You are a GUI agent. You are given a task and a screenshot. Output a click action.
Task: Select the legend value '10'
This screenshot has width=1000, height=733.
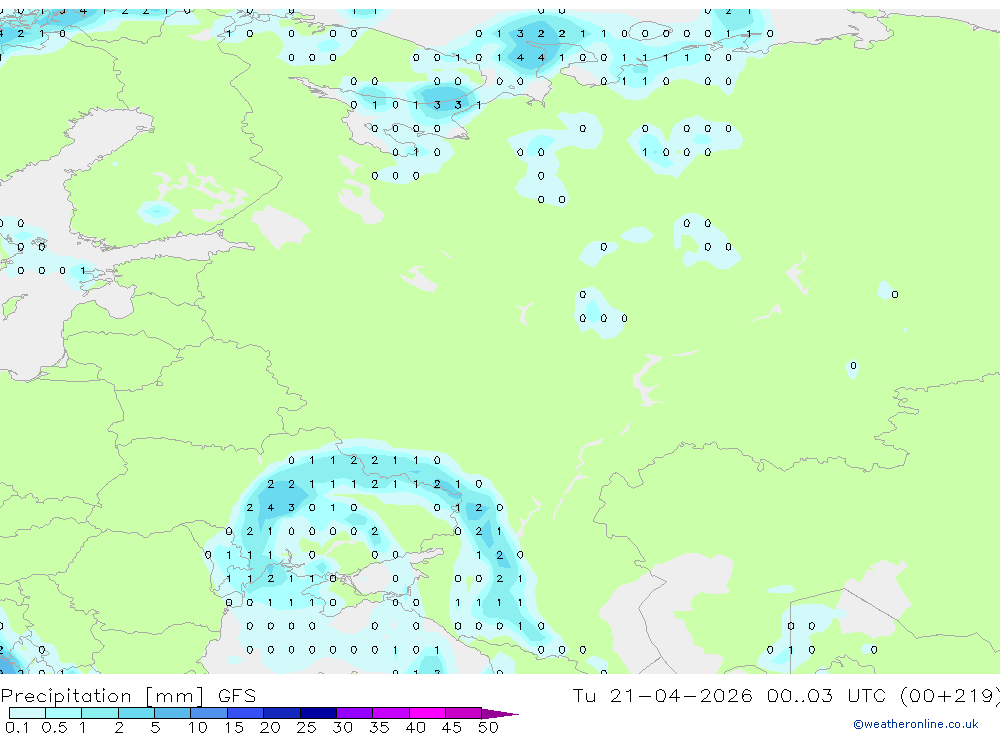point(198,727)
